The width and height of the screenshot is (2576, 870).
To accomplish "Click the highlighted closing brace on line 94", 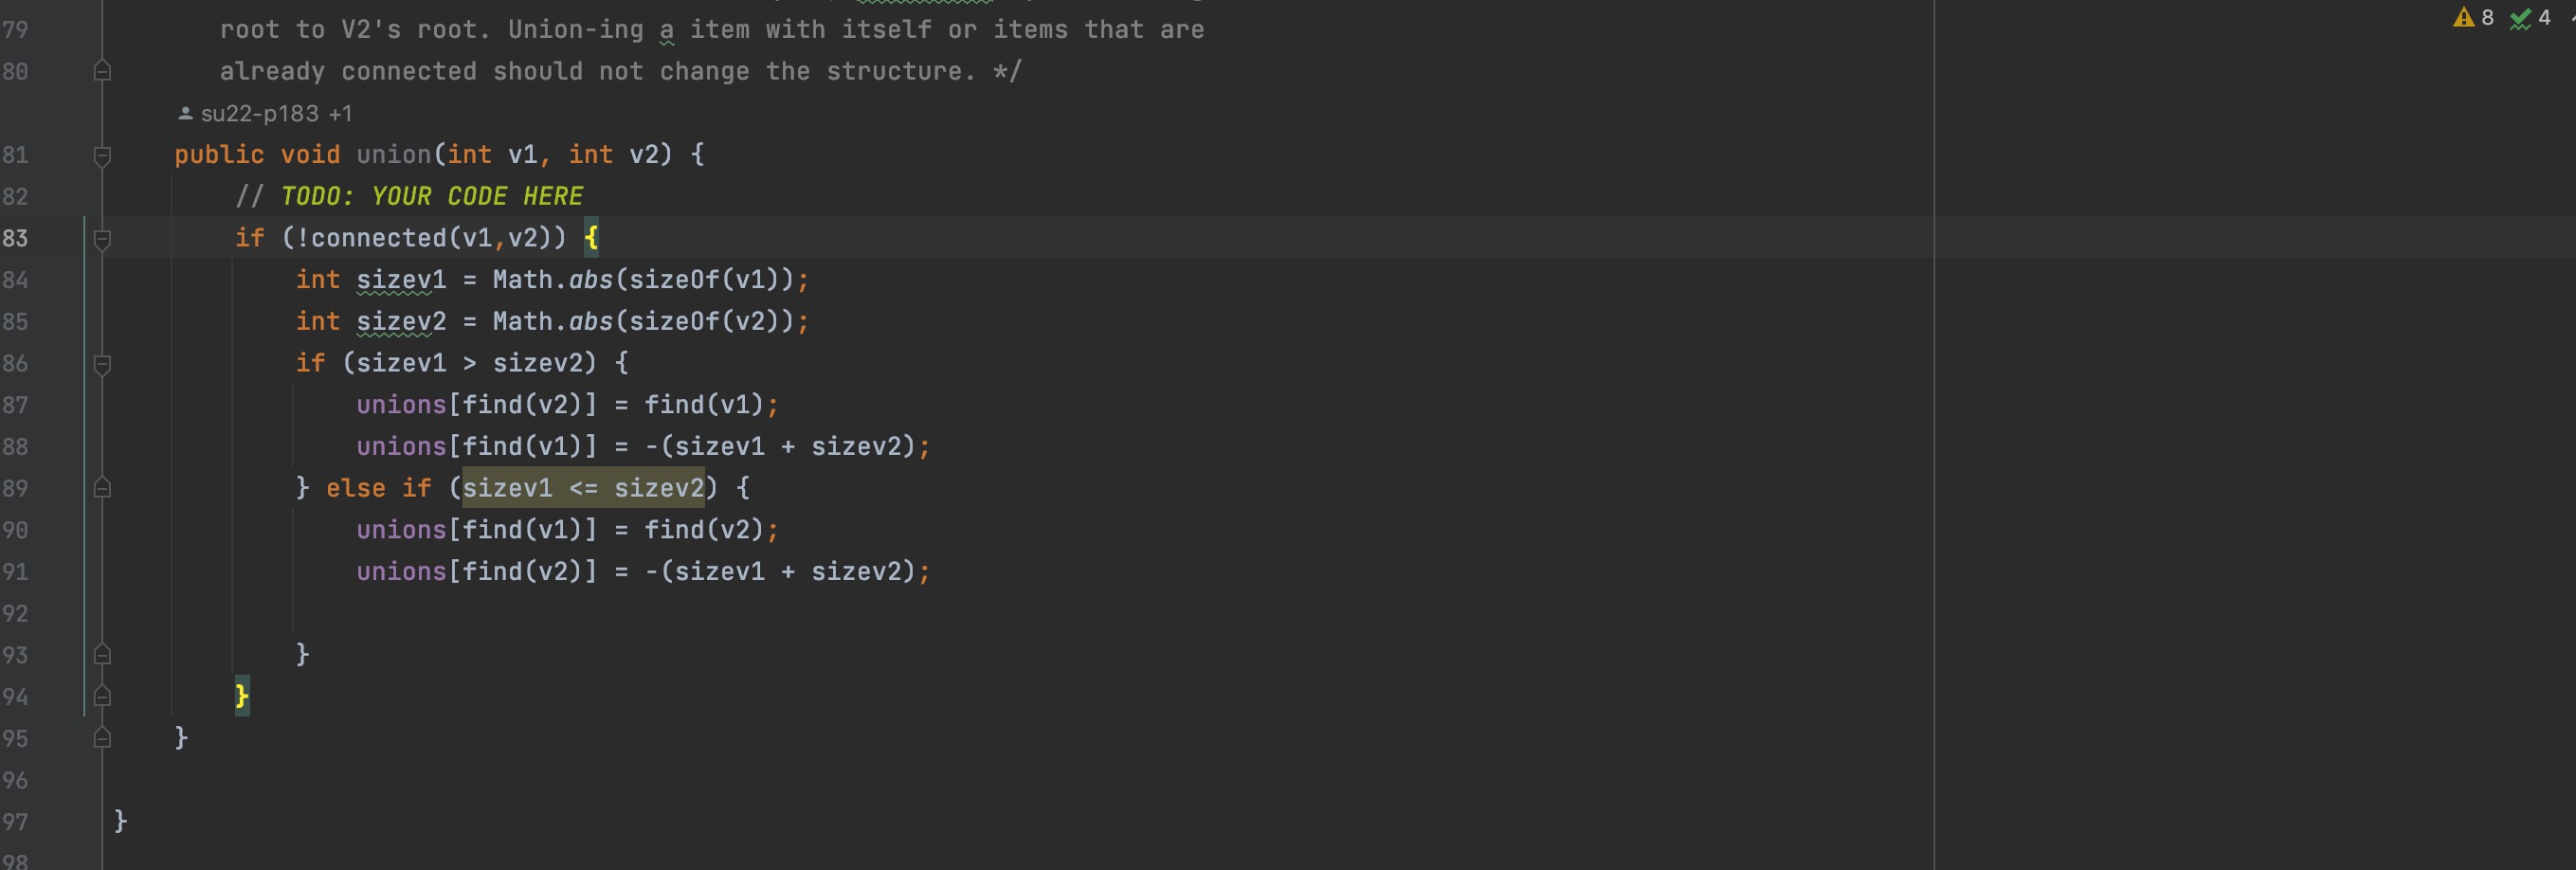I will click(x=241, y=696).
